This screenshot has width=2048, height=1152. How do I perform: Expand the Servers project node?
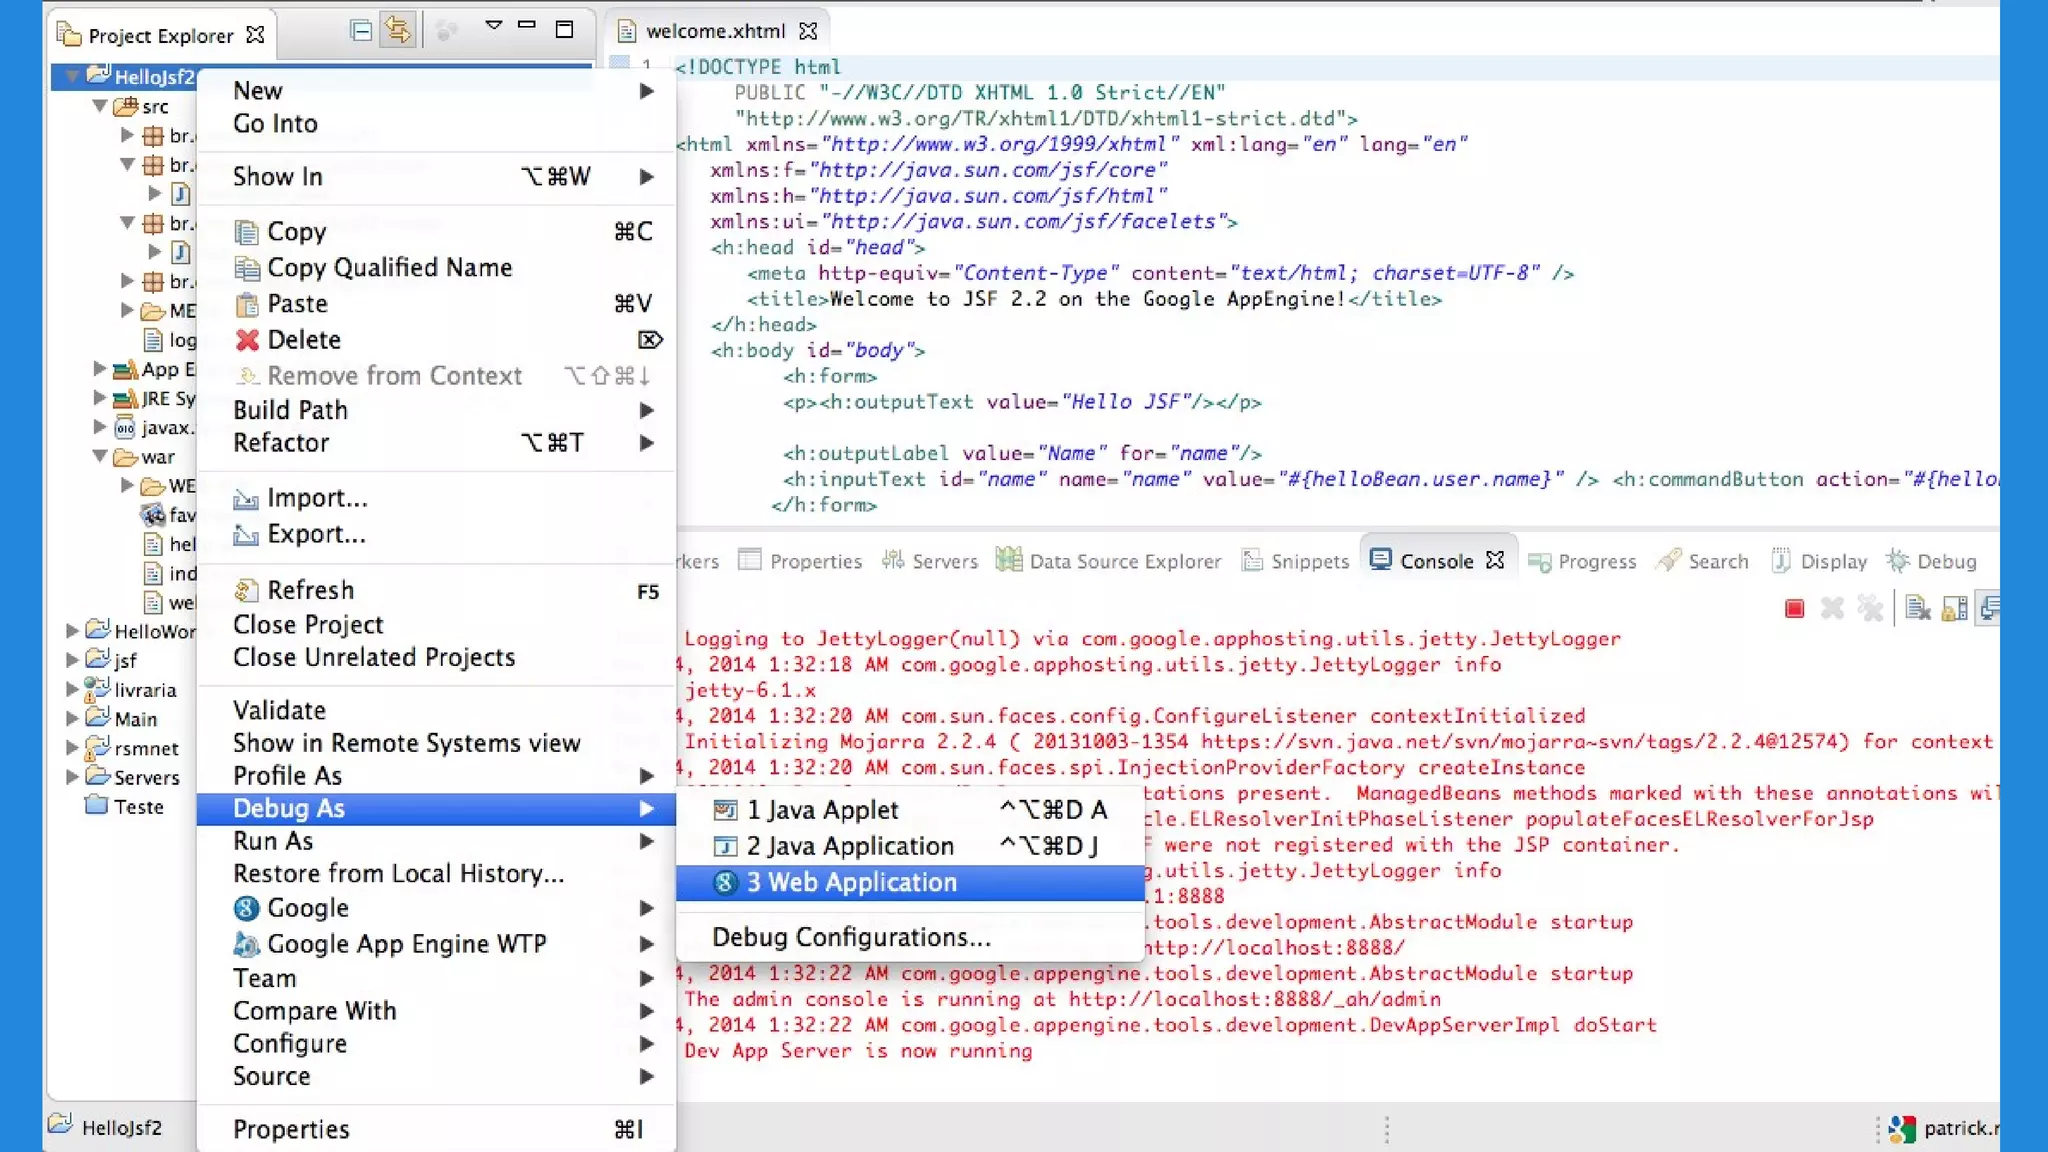tap(72, 776)
